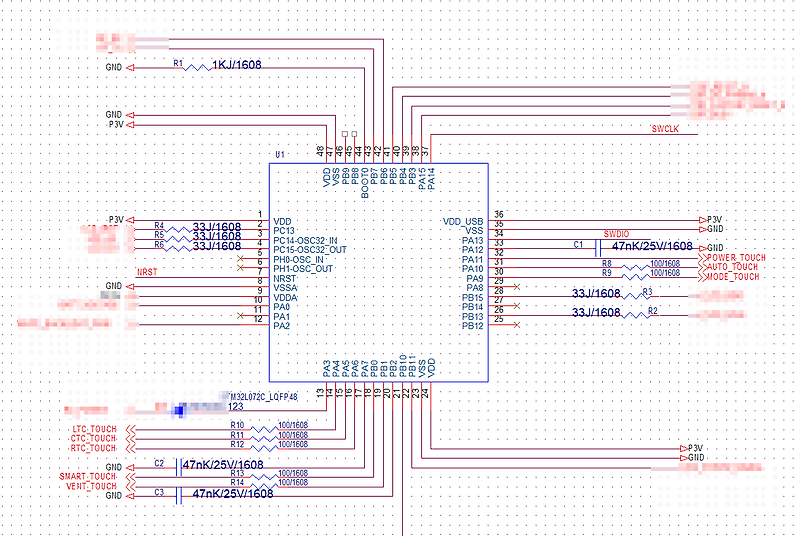Click the GND port next to C3
Image resolution: width=800 pixels, height=536 pixels.
(120, 496)
